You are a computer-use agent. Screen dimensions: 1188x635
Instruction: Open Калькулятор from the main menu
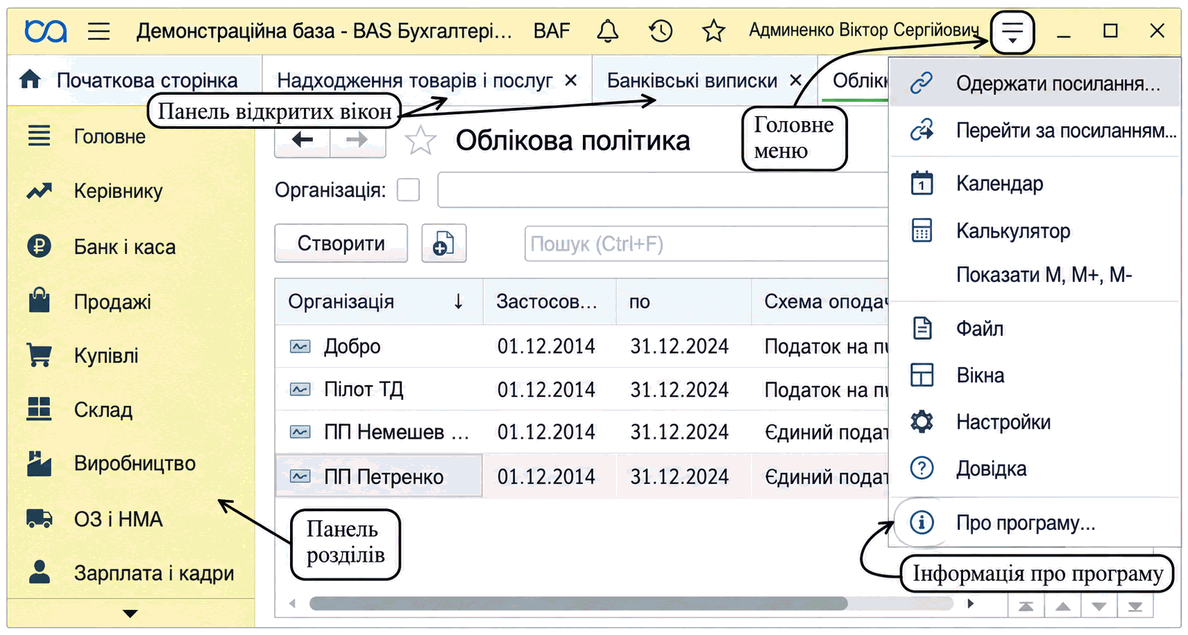pos(1034,230)
